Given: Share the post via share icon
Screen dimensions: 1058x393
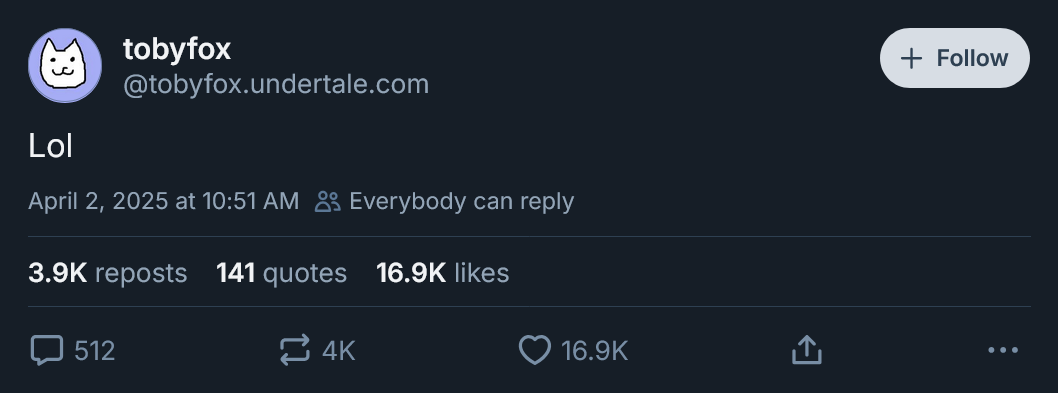Looking at the screenshot, I should [x=807, y=350].
